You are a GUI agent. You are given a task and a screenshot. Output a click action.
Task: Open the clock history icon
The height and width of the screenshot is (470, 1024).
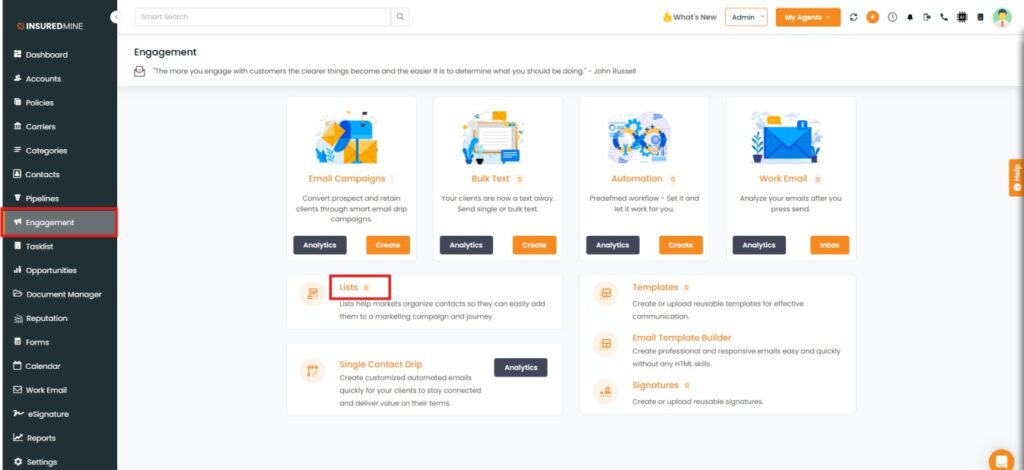[x=892, y=17]
